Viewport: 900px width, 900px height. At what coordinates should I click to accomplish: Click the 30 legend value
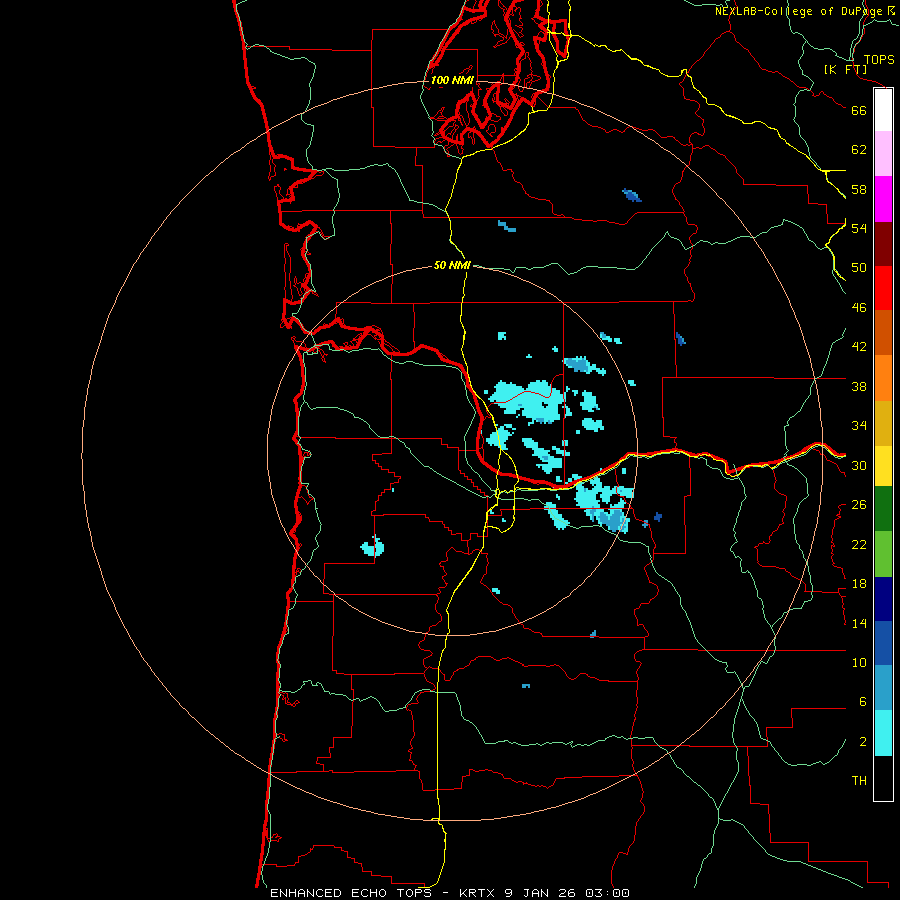859,465
